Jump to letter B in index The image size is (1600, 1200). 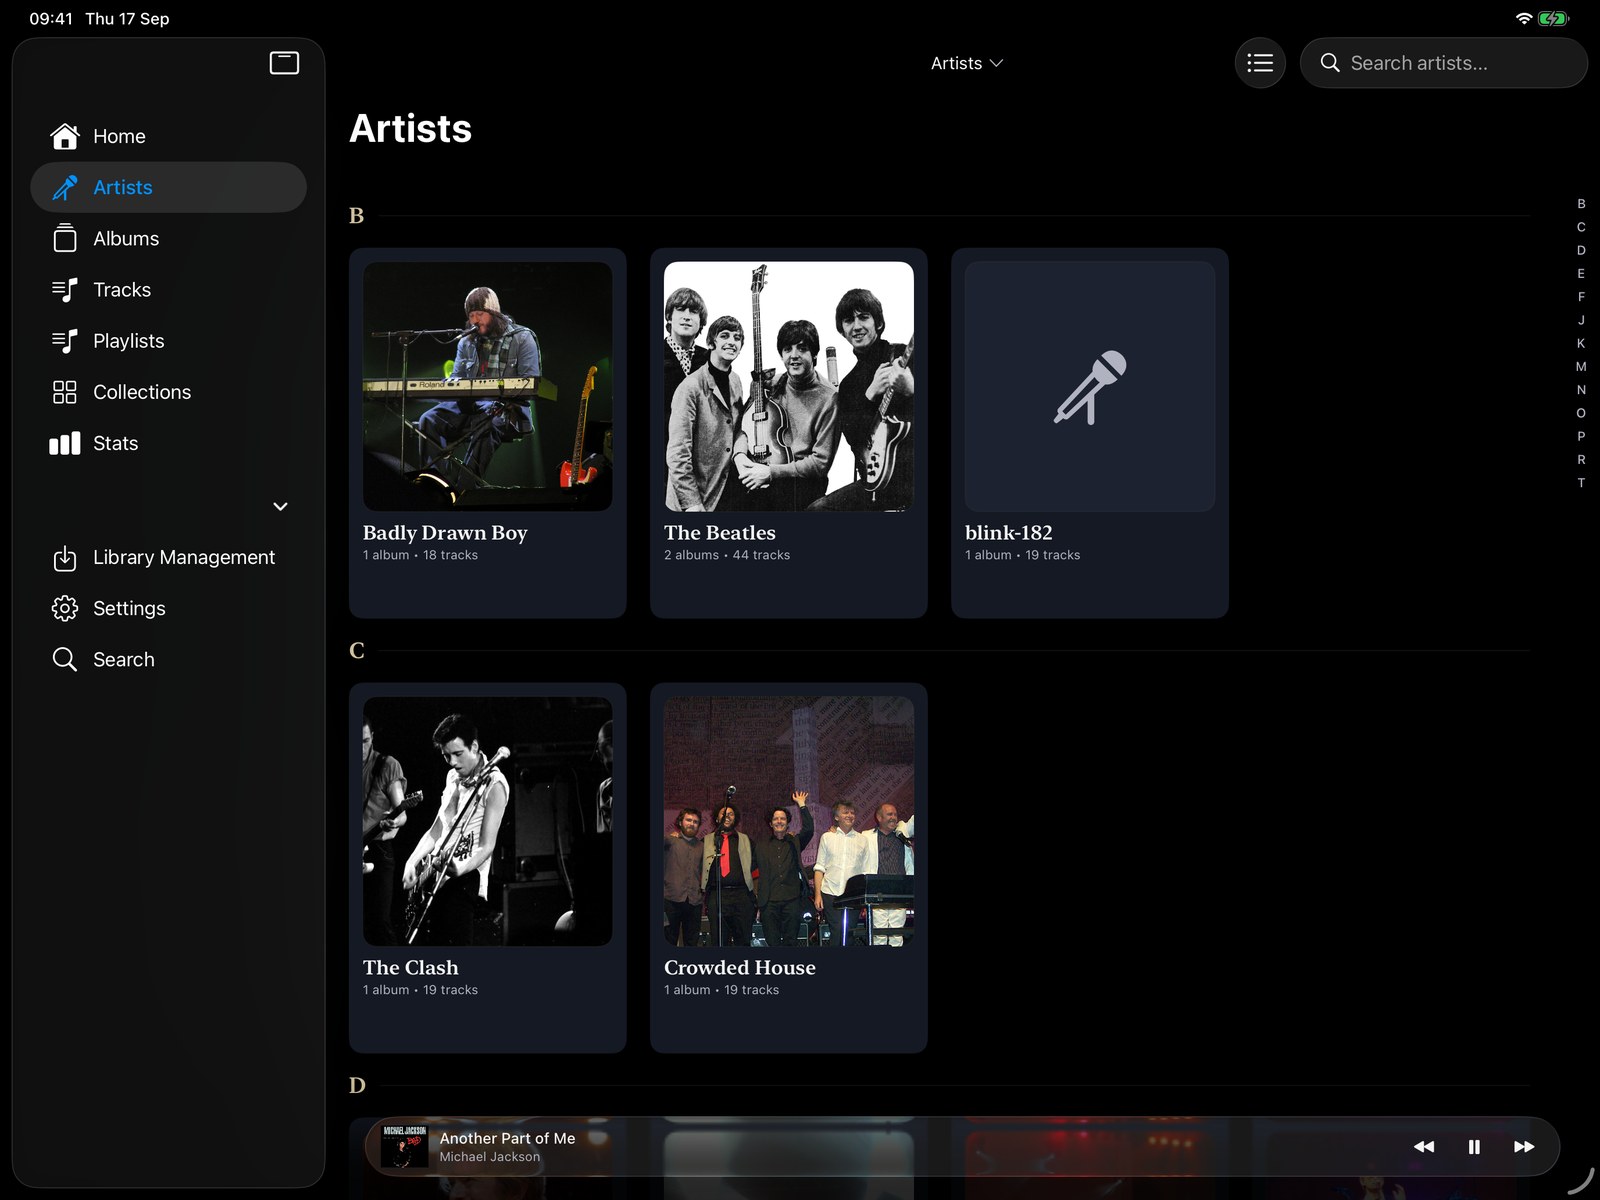(x=1581, y=204)
